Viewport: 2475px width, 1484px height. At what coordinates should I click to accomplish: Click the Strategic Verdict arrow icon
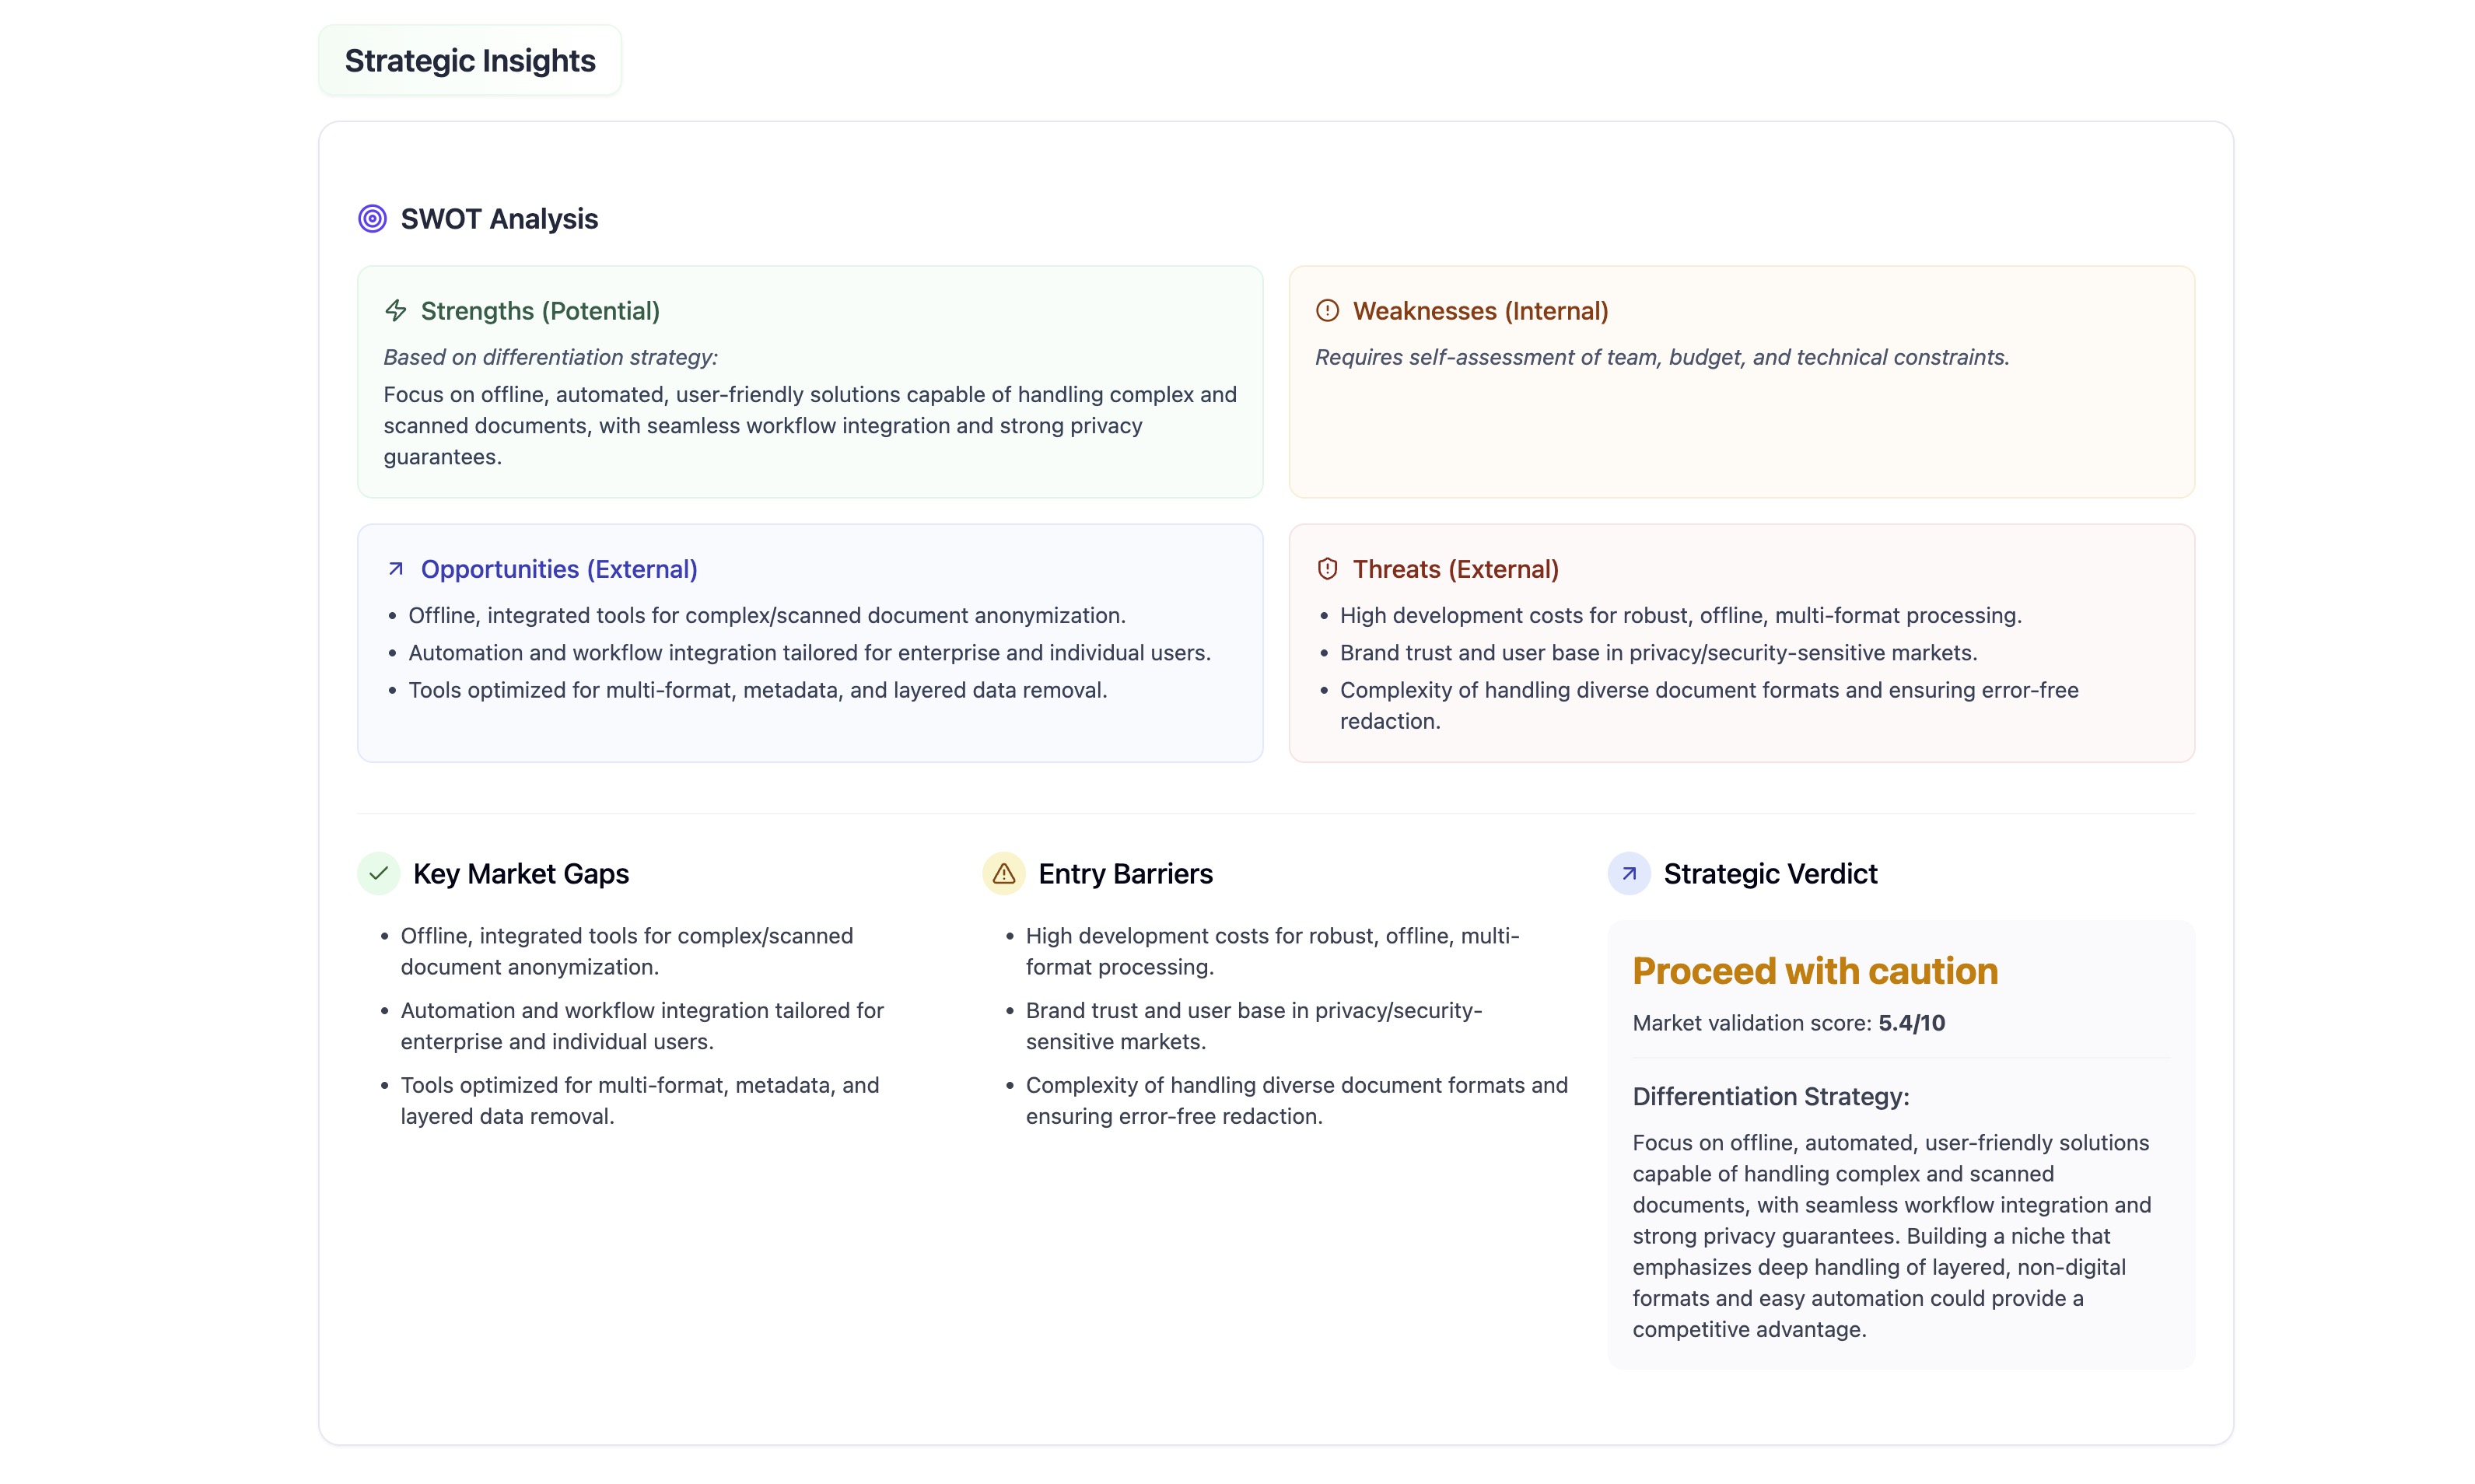coord(1628,874)
